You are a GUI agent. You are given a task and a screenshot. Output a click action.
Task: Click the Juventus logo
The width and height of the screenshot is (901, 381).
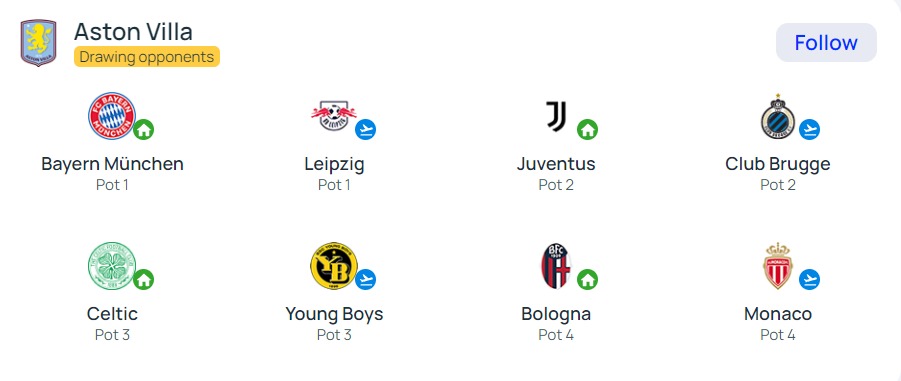click(556, 116)
